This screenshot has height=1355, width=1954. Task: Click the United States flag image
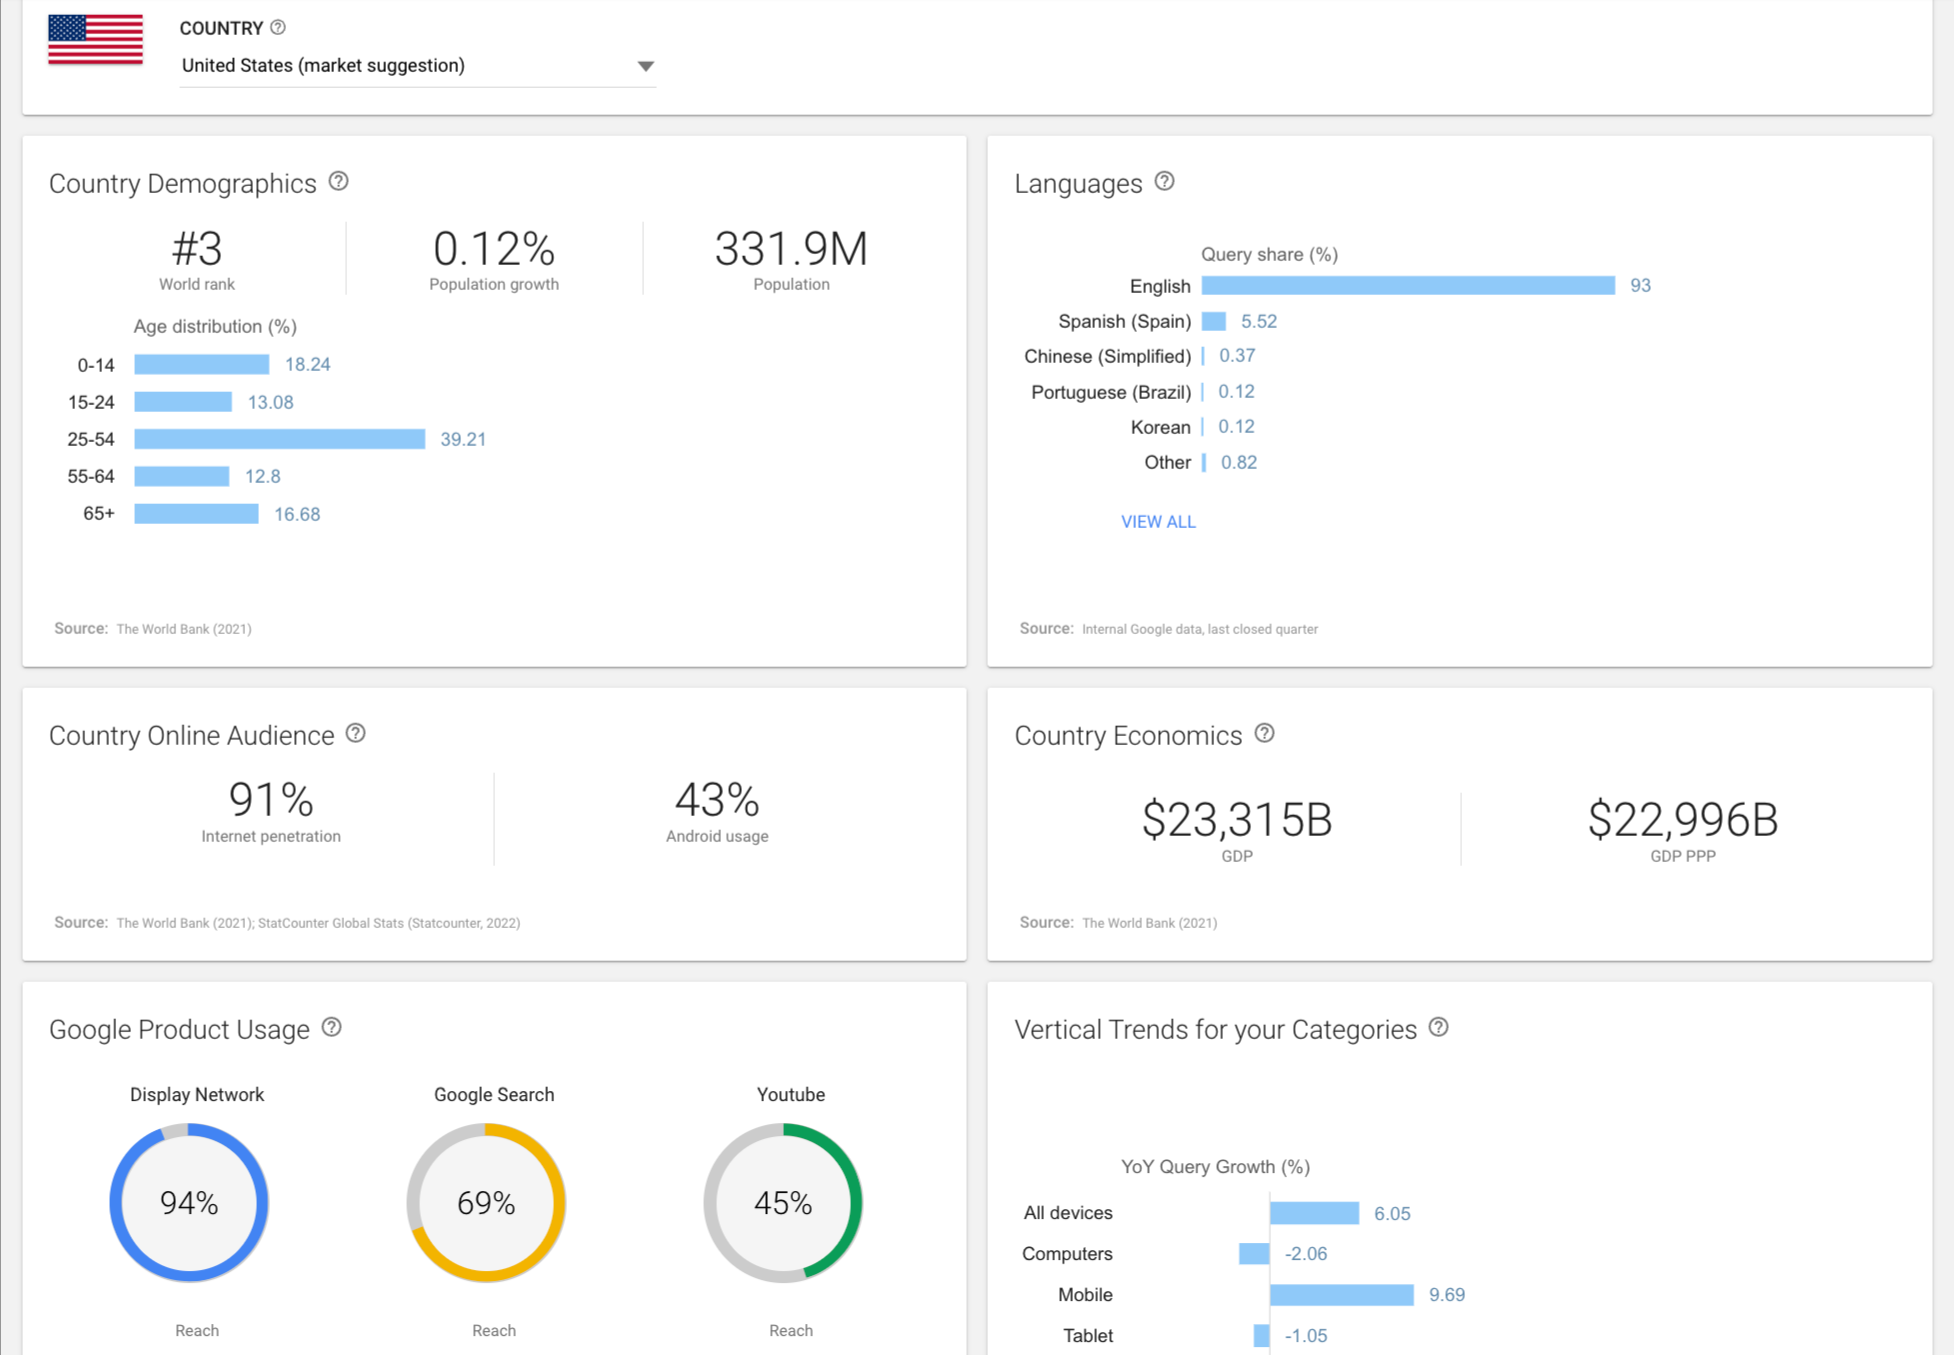[x=96, y=40]
